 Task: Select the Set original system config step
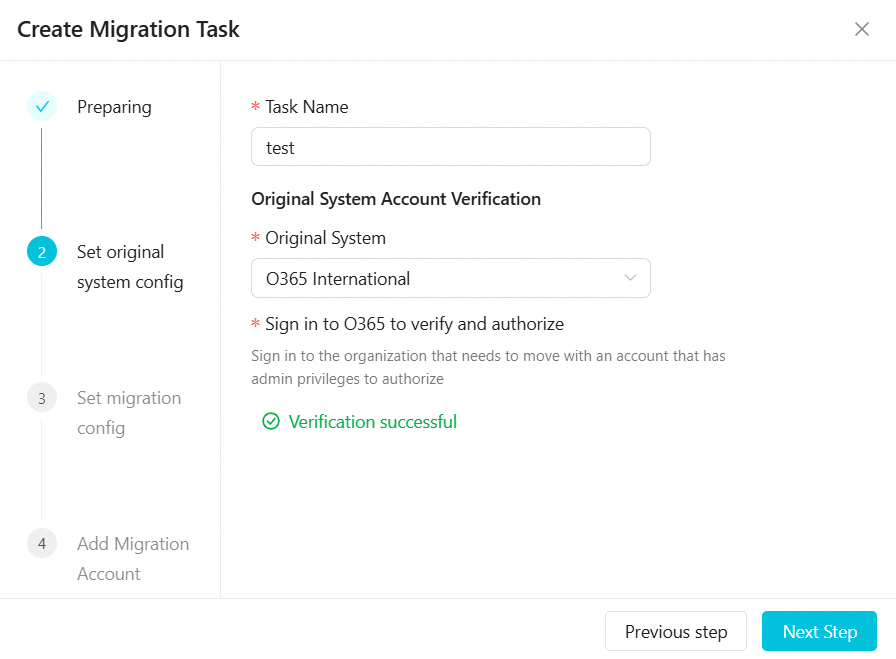(130, 267)
